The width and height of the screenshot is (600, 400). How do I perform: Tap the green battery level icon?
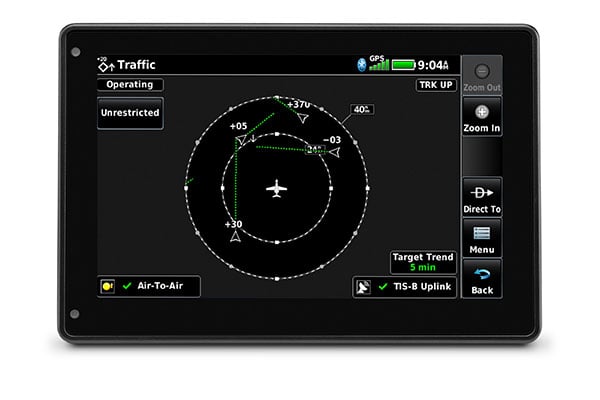point(403,65)
